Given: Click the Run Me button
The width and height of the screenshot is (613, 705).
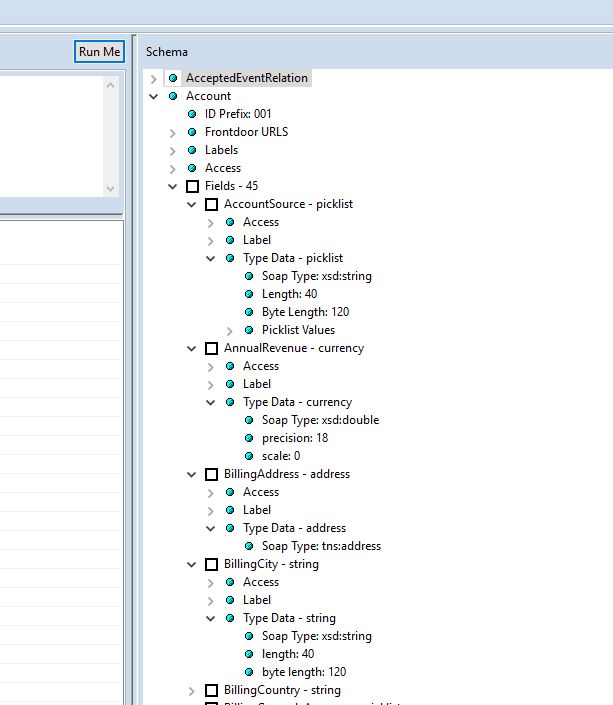Looking at the screenshot, I should tap(99, 52).
